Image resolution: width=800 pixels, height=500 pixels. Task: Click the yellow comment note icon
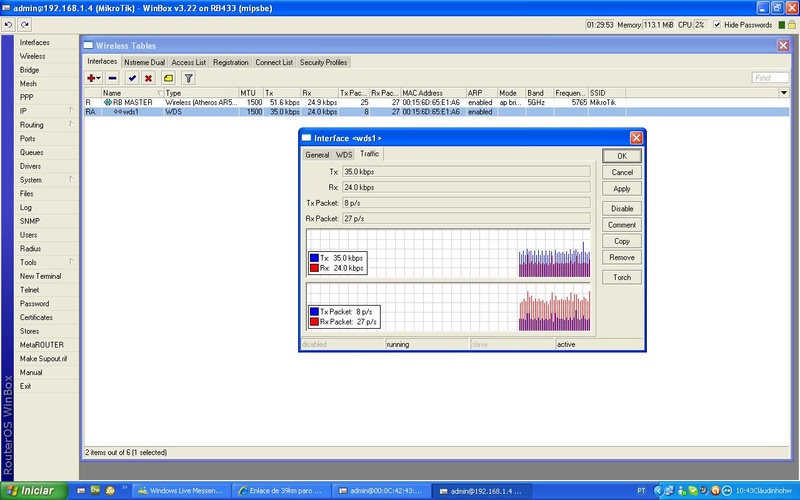click(x=168, y=78)
